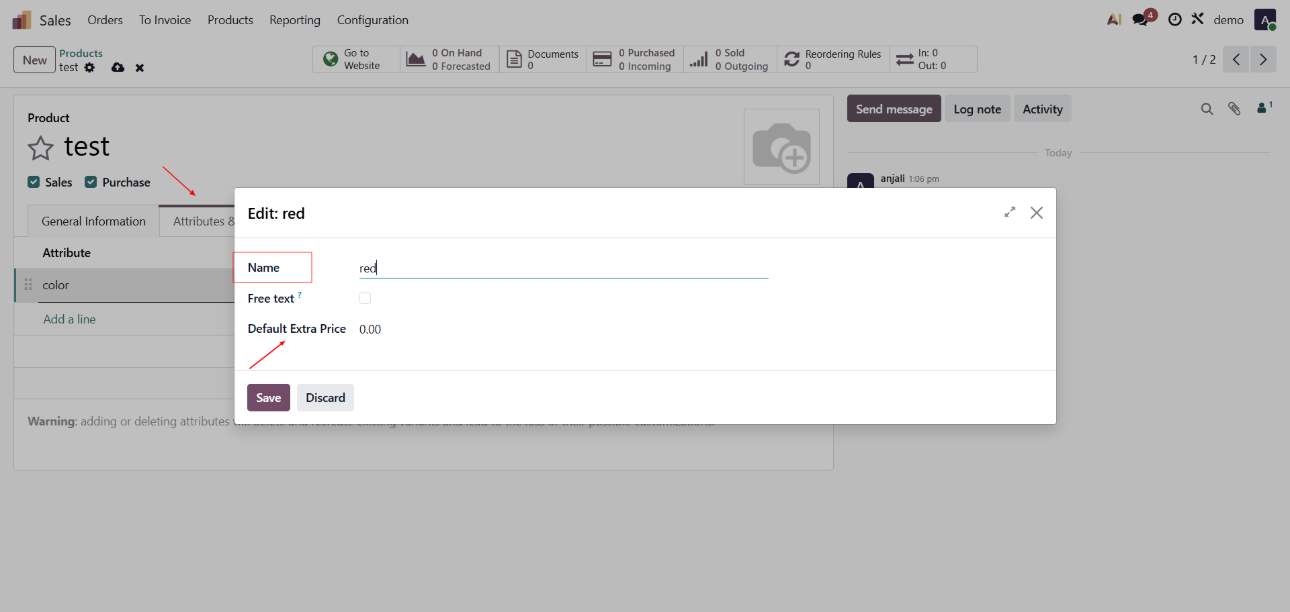Click the Name input field
This screenshot has height=612, width=1290.
pos(563,268)
